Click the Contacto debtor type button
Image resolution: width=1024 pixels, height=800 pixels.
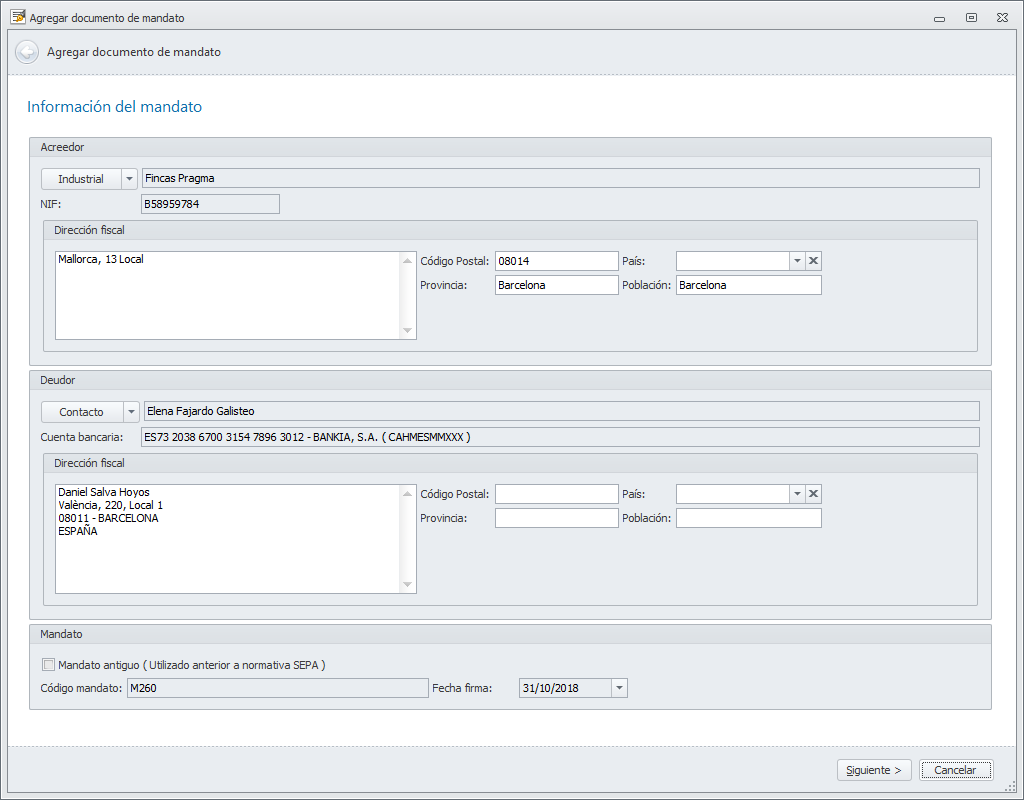pos(81,412)
